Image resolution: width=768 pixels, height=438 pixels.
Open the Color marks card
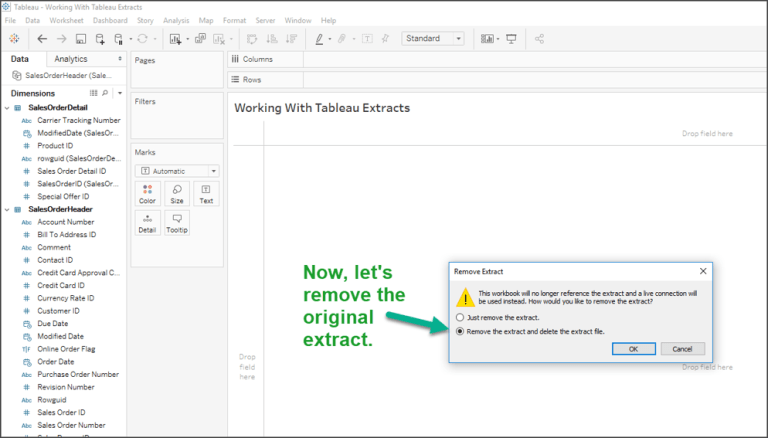[147, 193]
